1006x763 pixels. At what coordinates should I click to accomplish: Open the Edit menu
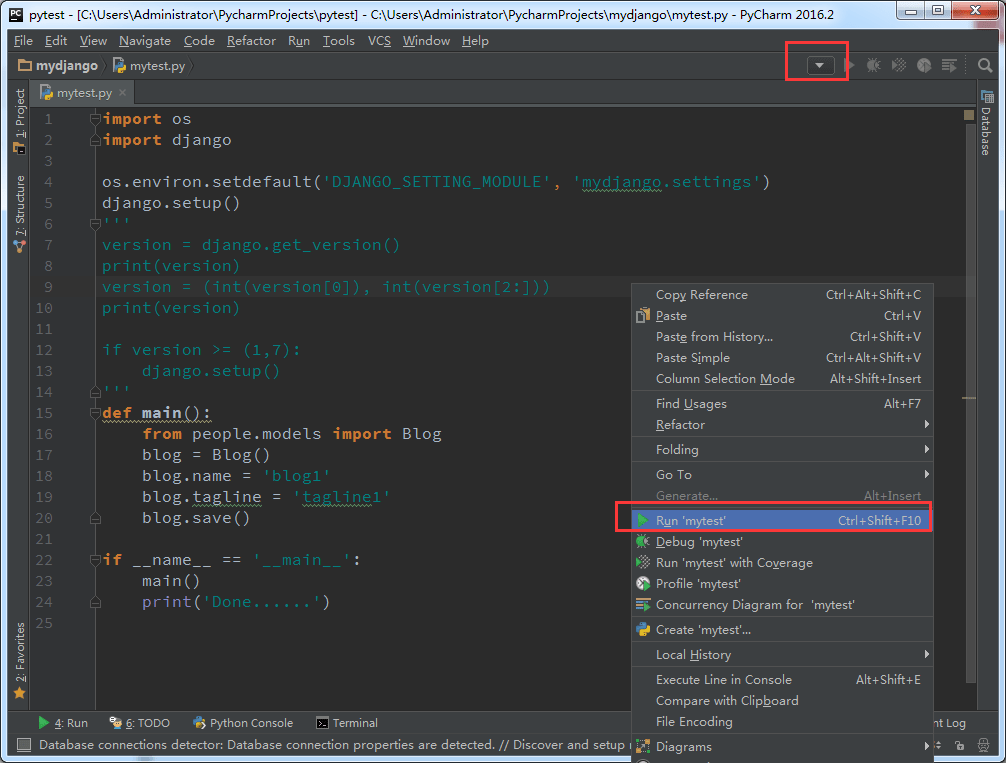pyautogui.click(x=56, y=40)
